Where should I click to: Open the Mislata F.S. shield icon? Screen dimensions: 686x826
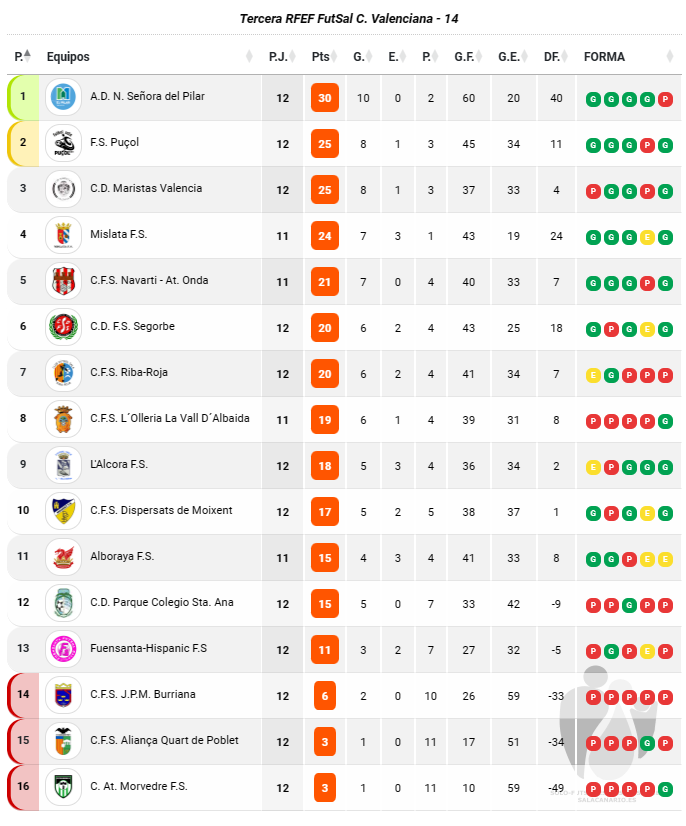(x=63, y=235)
